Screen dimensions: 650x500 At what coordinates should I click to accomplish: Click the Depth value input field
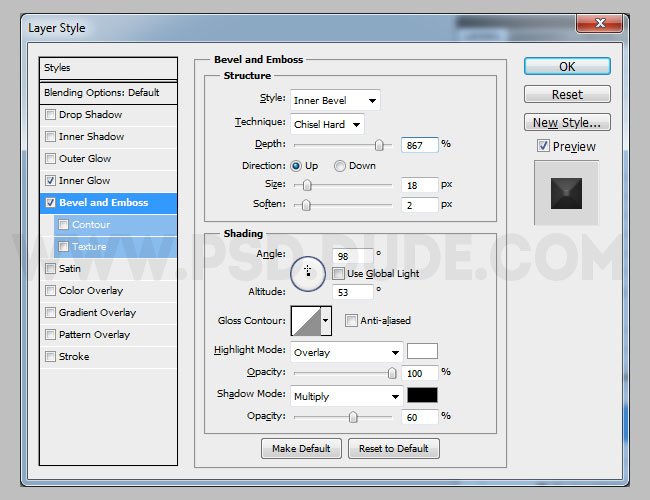[x=419, y=145]
